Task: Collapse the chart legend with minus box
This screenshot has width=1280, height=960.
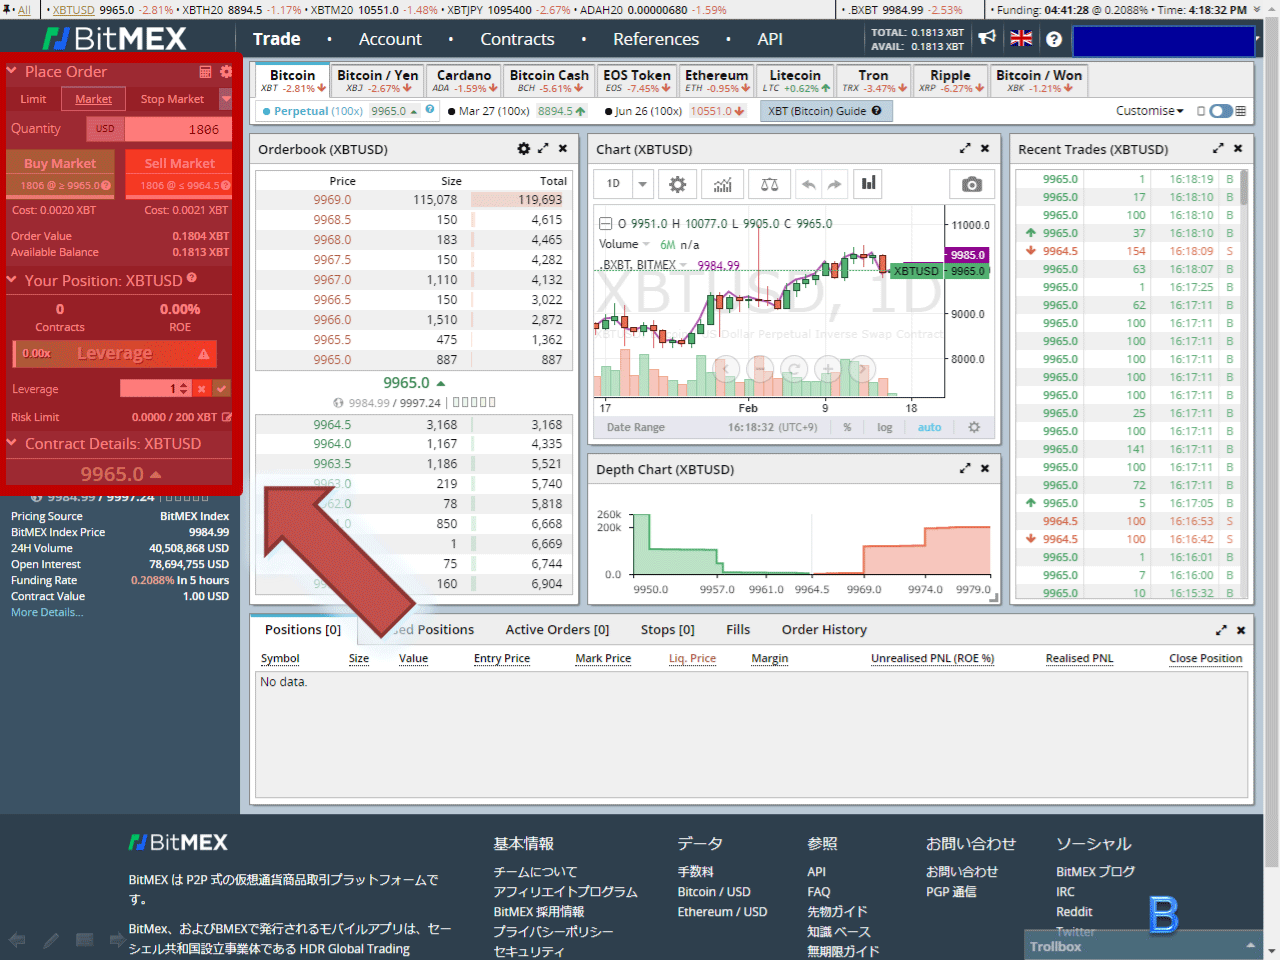Action: [x=605, y=224]
